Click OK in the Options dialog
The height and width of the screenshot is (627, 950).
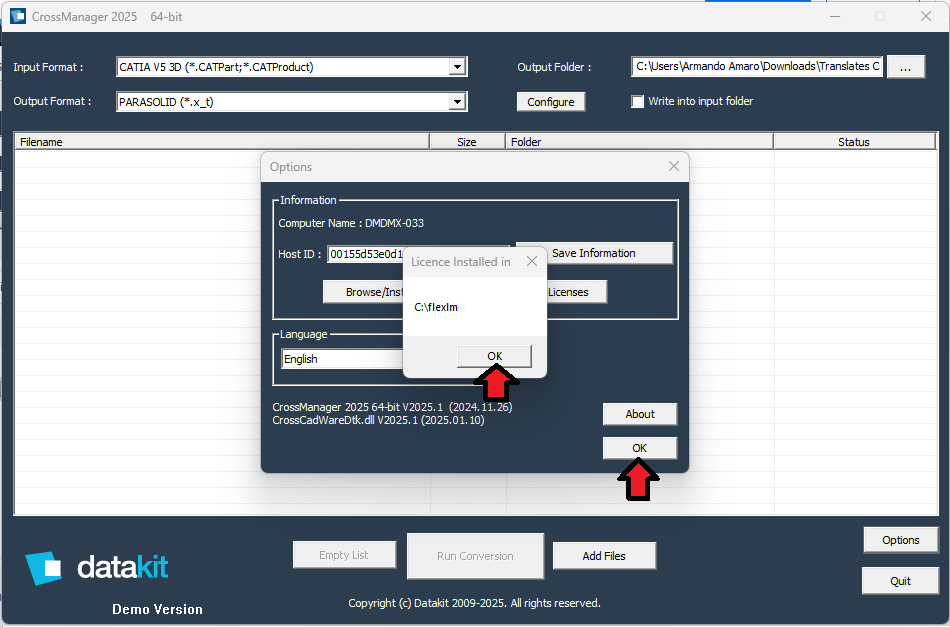(x=639, y=448)
